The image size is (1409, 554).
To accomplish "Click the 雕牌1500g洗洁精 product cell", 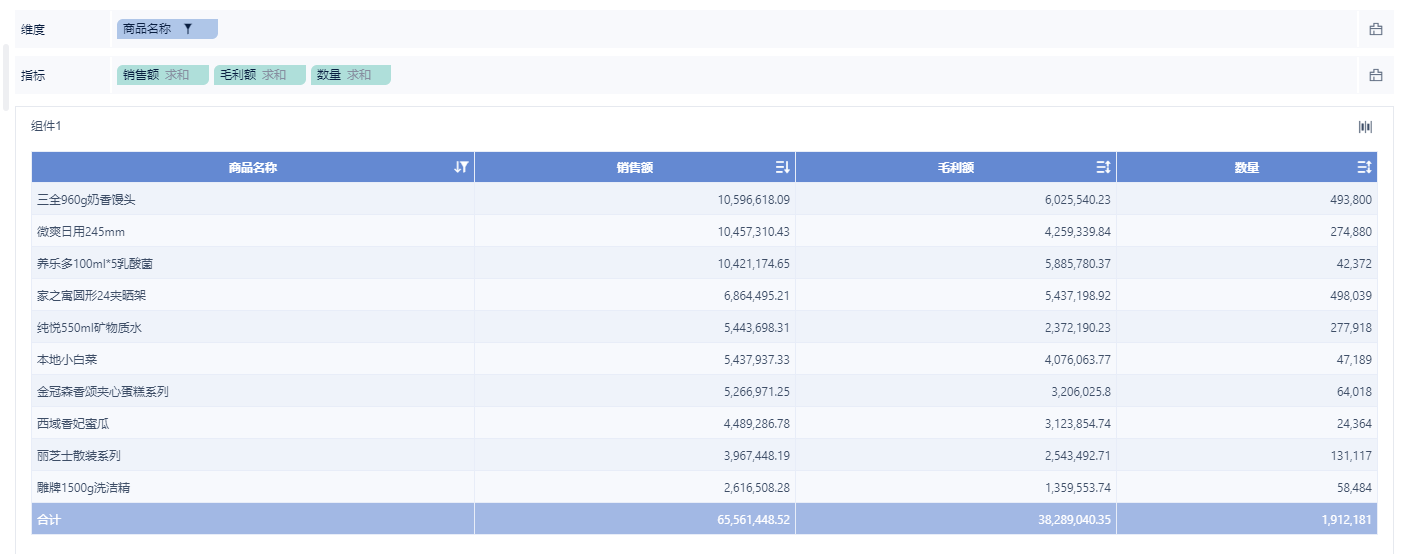I will point(83,488).
